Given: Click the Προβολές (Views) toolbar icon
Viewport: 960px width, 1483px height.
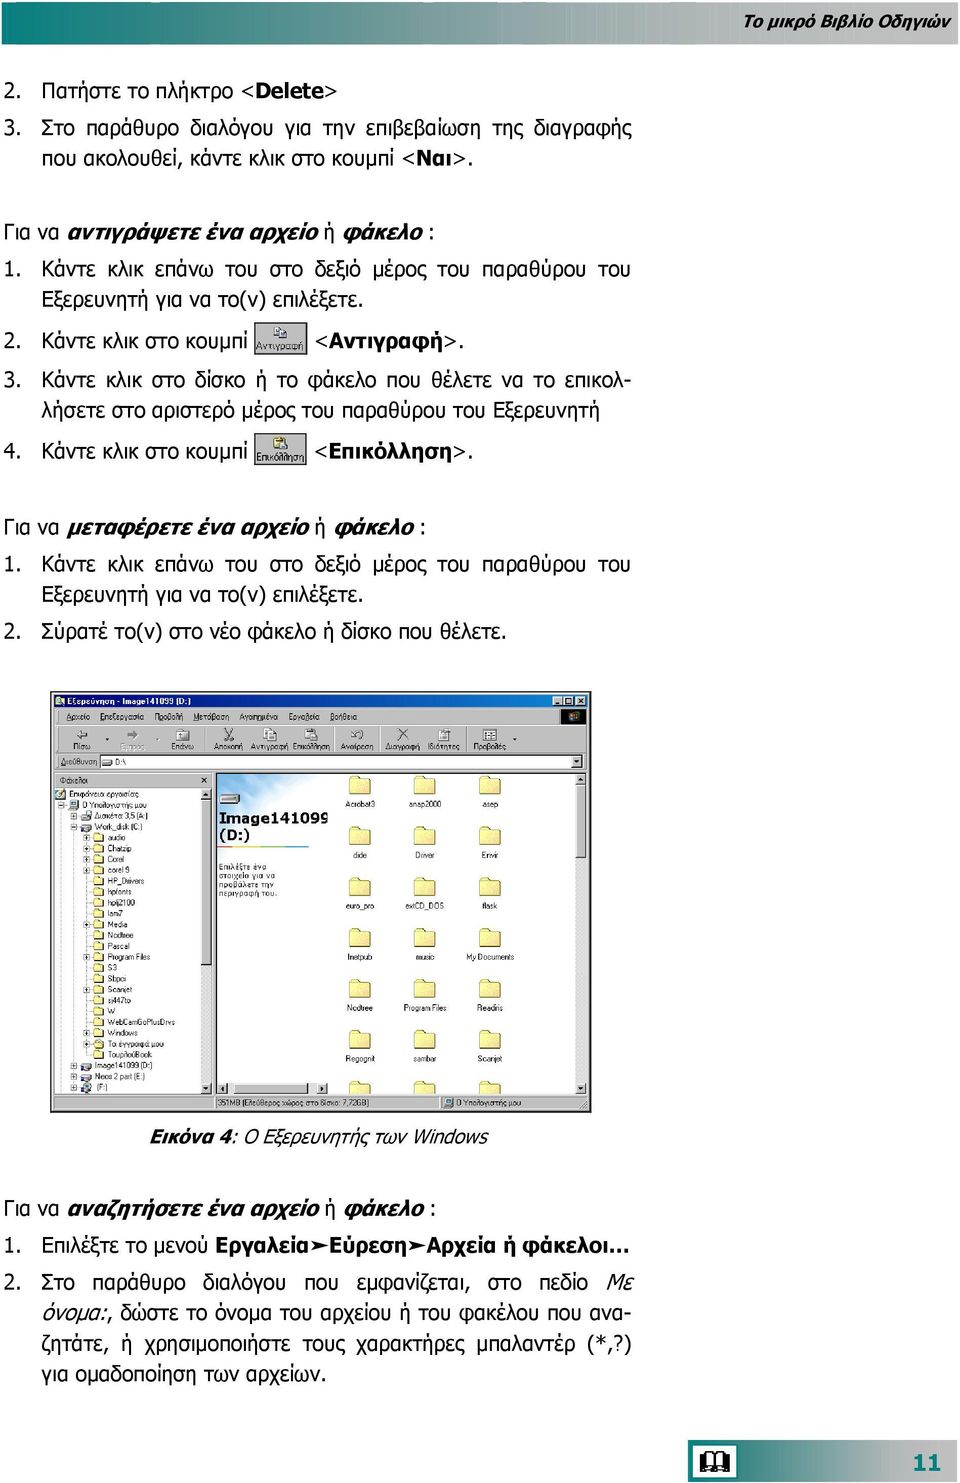Looking at the screenshot, I should (x=489, y=735).
